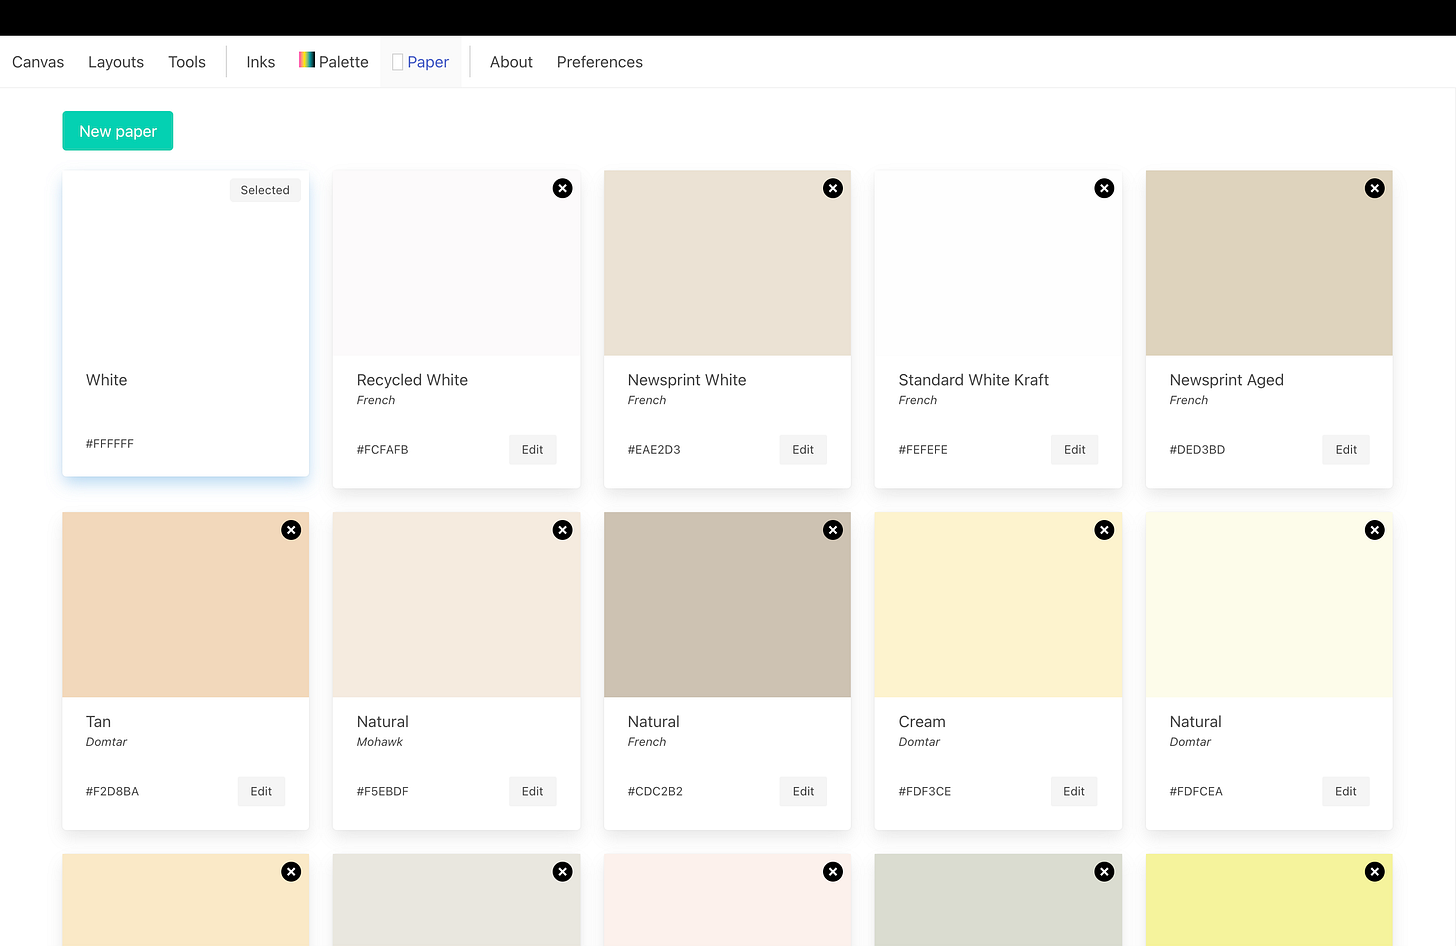Edit the Newsprint White paper

[803, 450]
